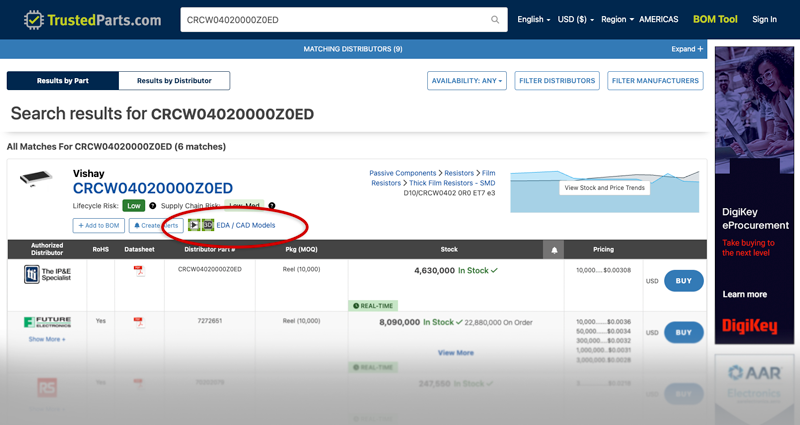The width and height of the screenshot is (800, 425).
Task: Click the EDA symbol icon
Action: click(x=194, y=225)
